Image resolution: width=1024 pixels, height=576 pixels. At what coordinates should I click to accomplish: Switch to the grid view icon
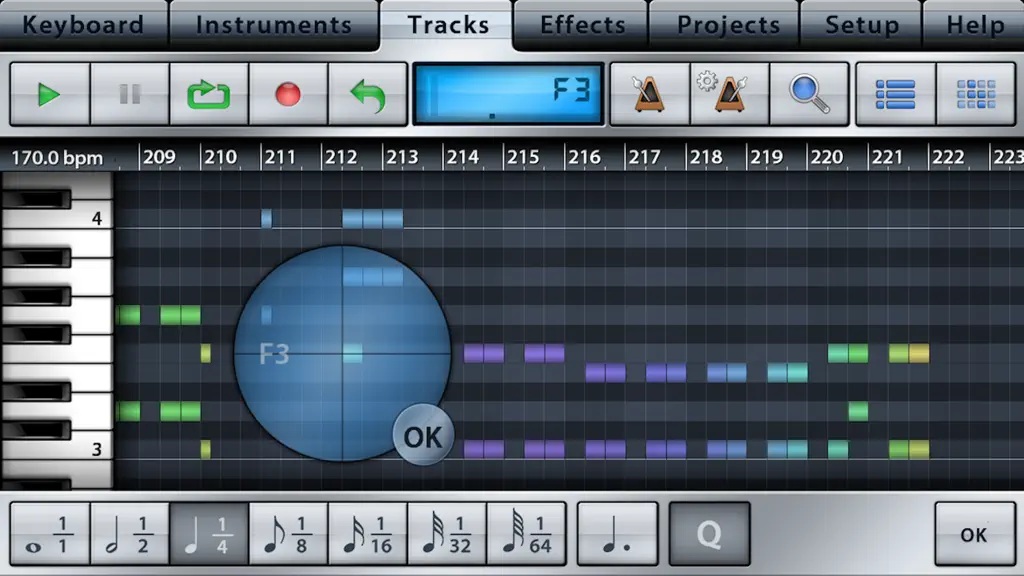[x=976, y=94]
